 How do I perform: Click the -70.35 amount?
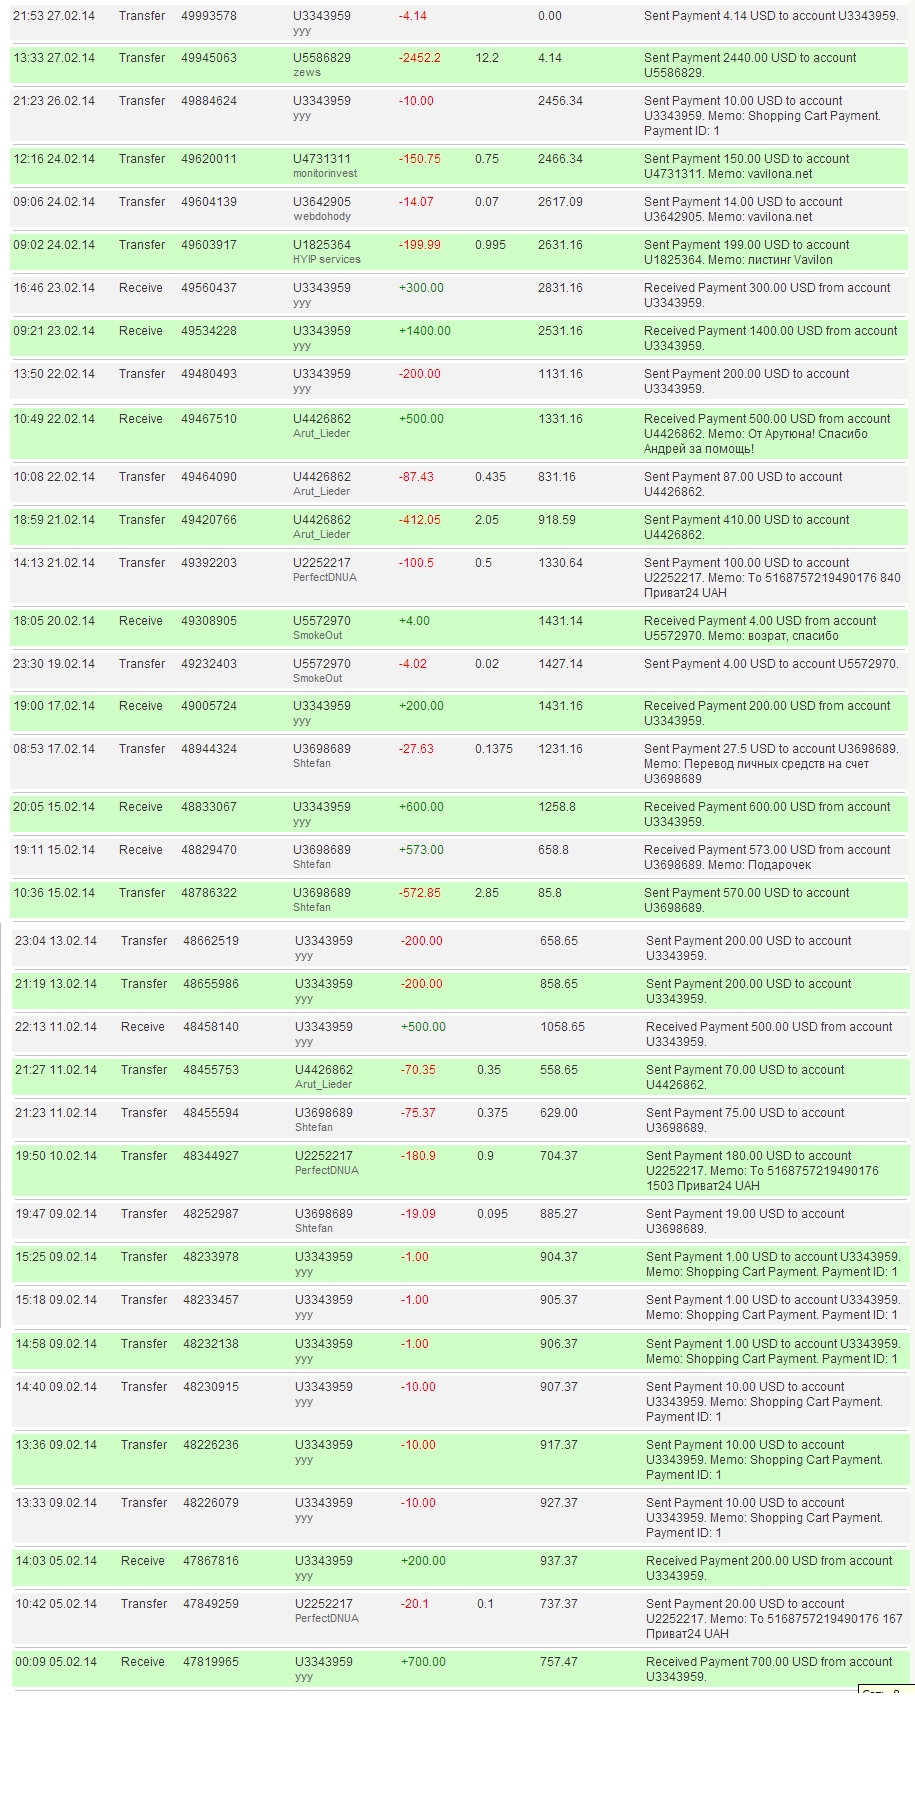point(418,1070)
